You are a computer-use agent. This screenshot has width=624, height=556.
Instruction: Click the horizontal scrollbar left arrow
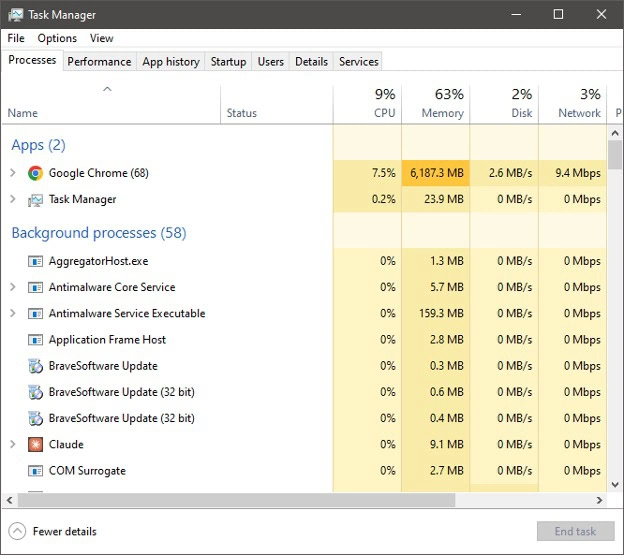tap(10, 500)
